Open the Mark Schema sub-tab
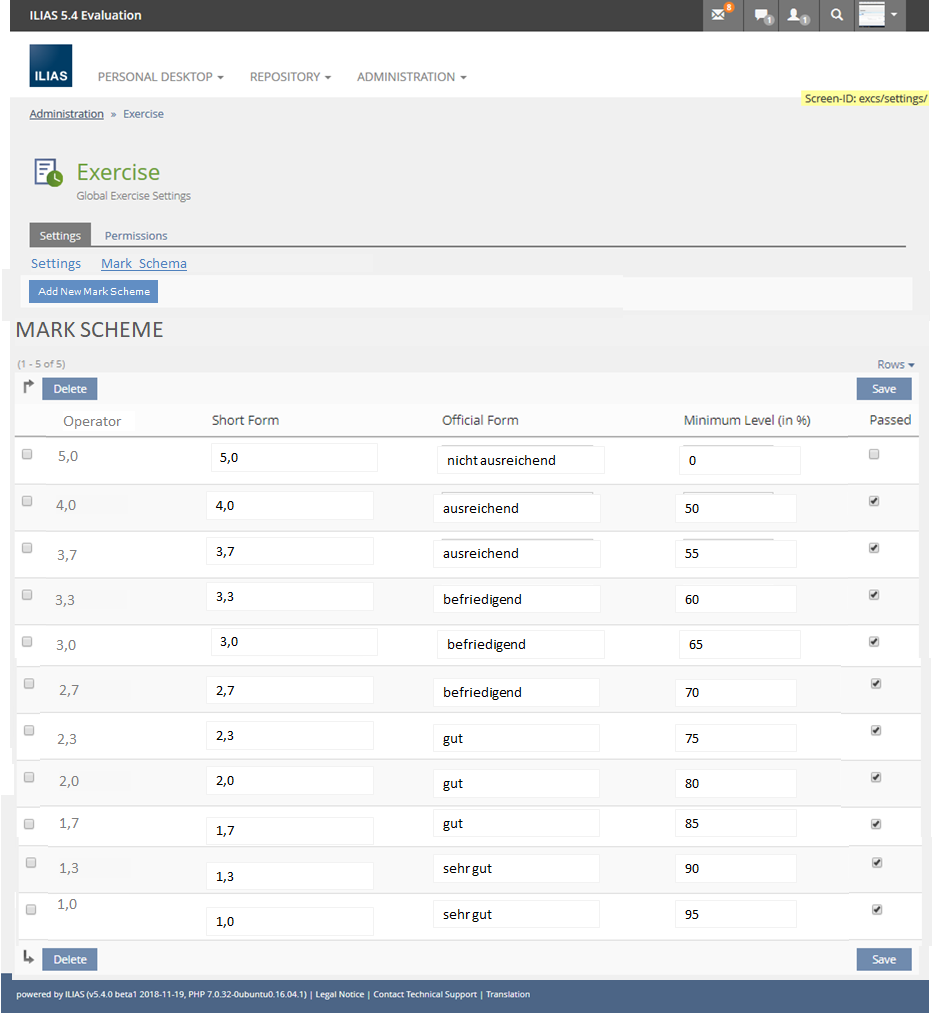The width and height of the screenshot is (932, 1013). [143, 264]
